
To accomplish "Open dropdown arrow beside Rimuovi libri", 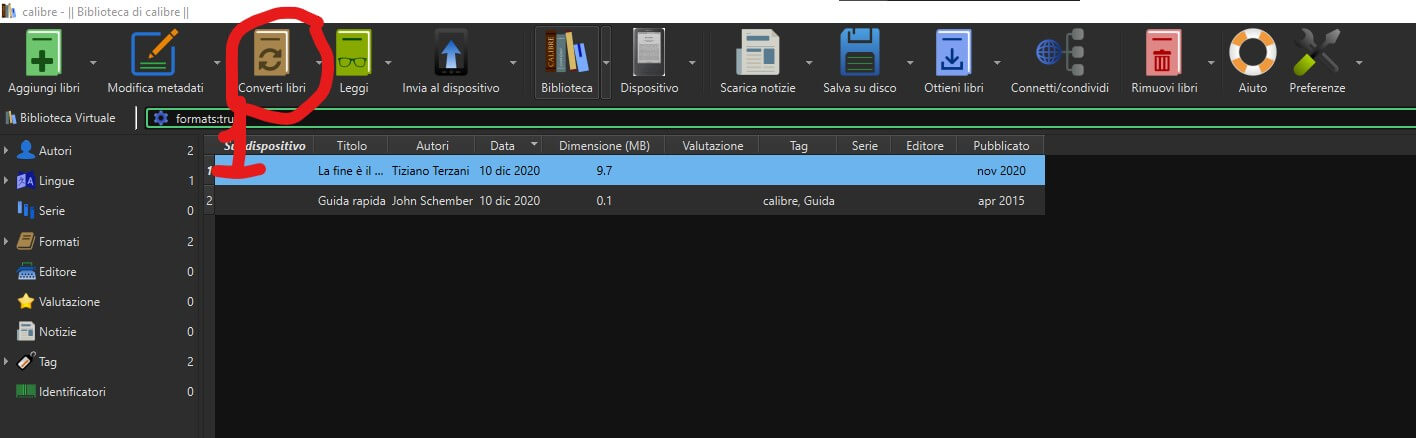I will point(1212,62).
